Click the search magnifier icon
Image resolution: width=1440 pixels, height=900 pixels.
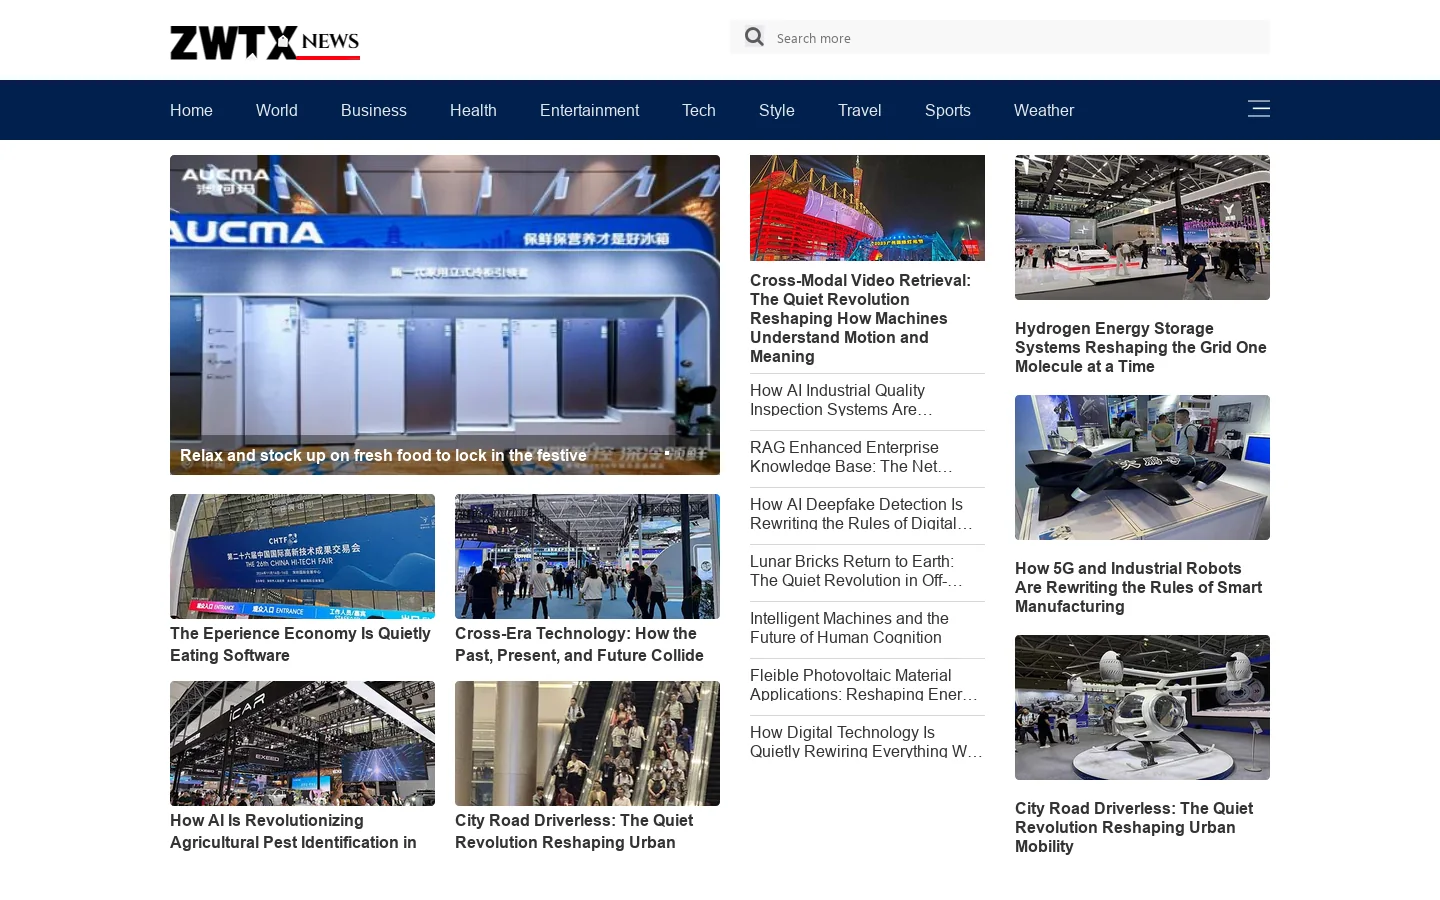pos(754,37)
